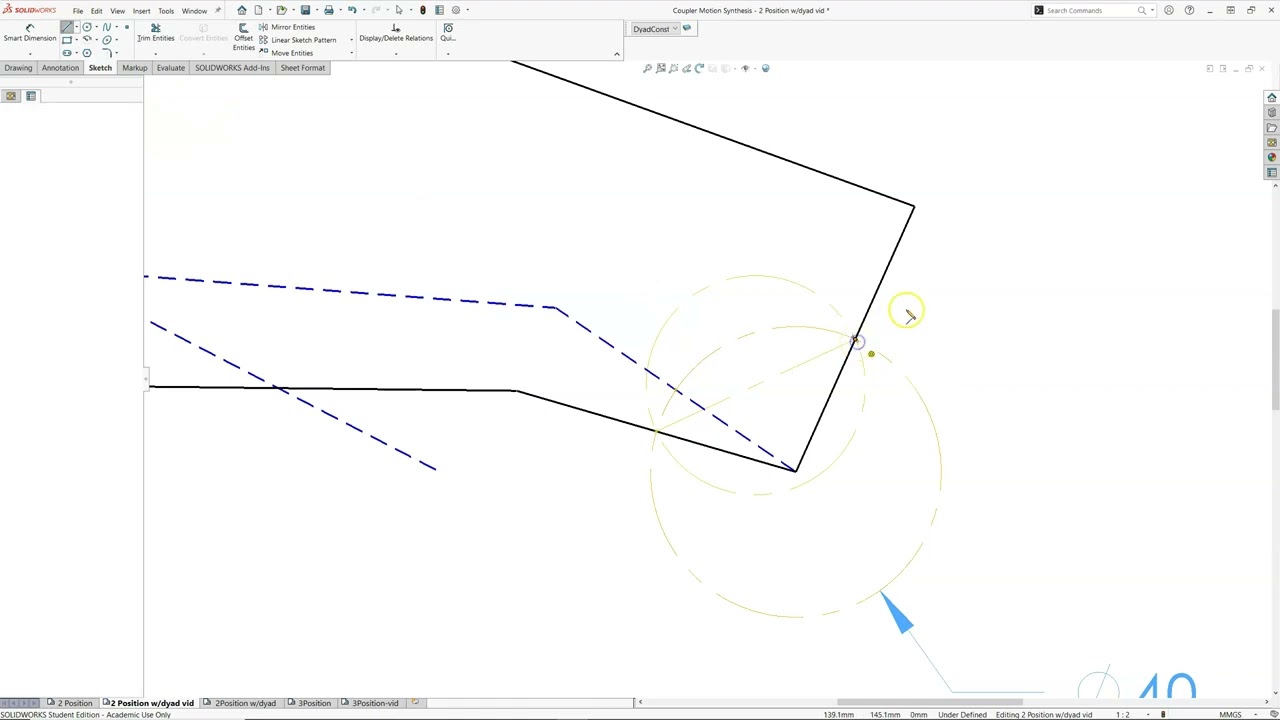The height and width of the screenshot is (720, 1280).
Task: Switch to Annotation ribbon tab
Action: pos(60,68)
